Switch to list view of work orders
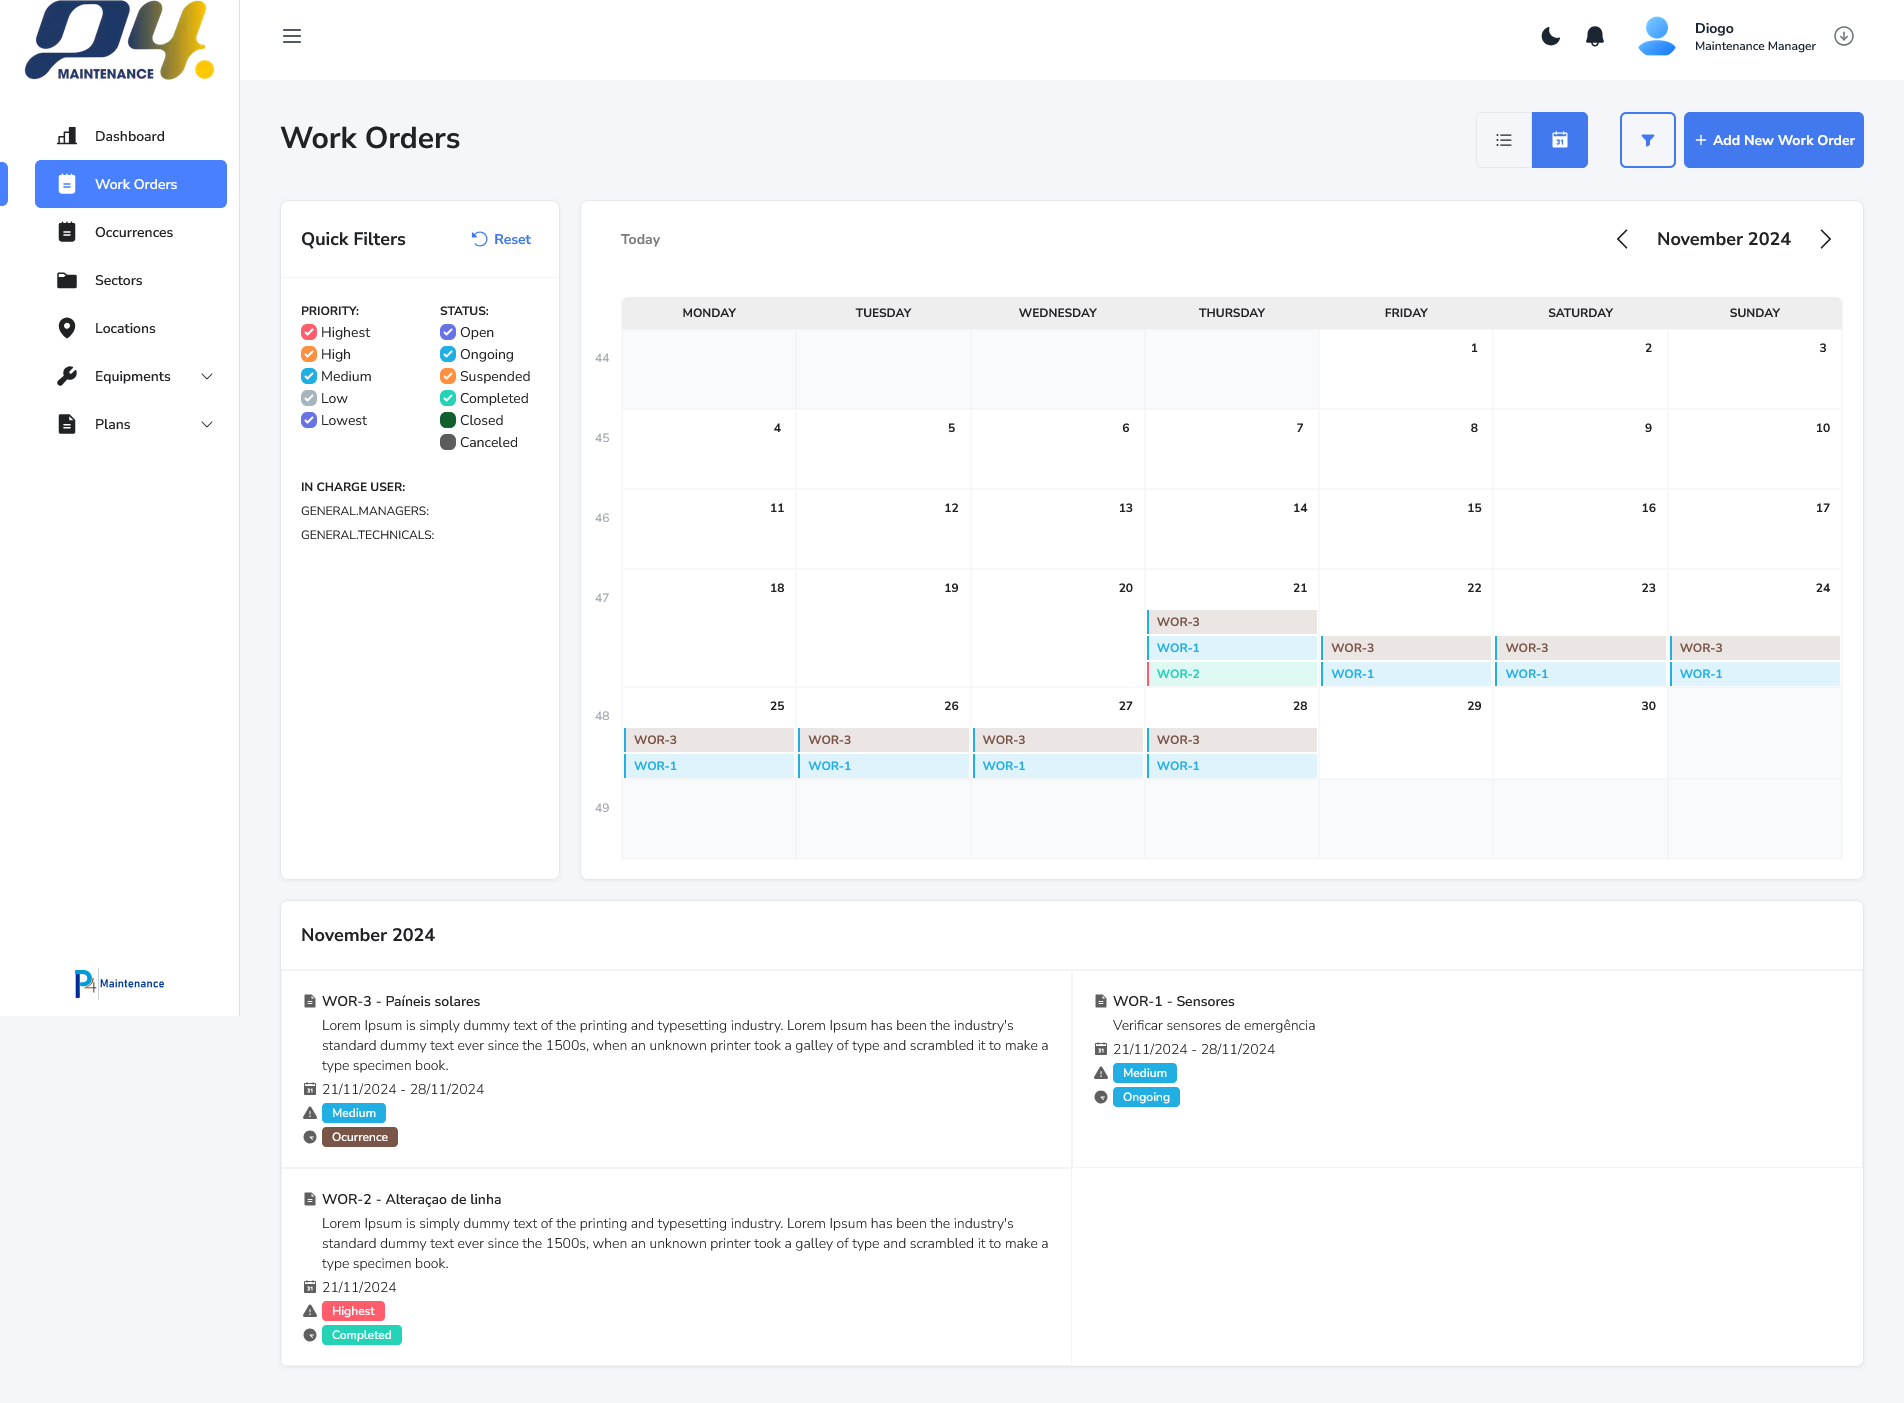The width and height of the screenshot is (1904, 1403). [x=1504, y=140]
